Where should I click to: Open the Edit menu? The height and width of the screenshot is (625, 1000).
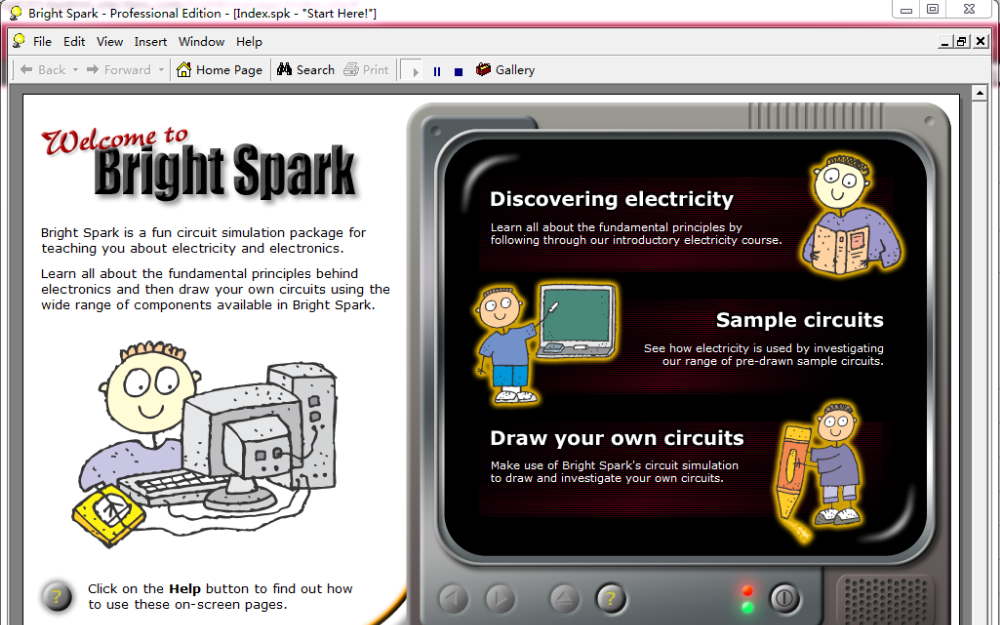pos(74,41)
